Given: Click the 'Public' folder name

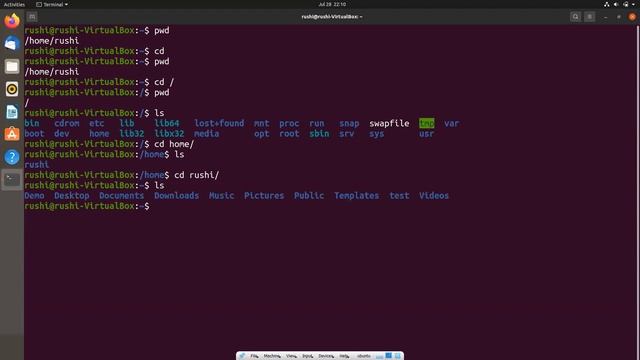Looking at the screenshot, I should pos(309,196).
